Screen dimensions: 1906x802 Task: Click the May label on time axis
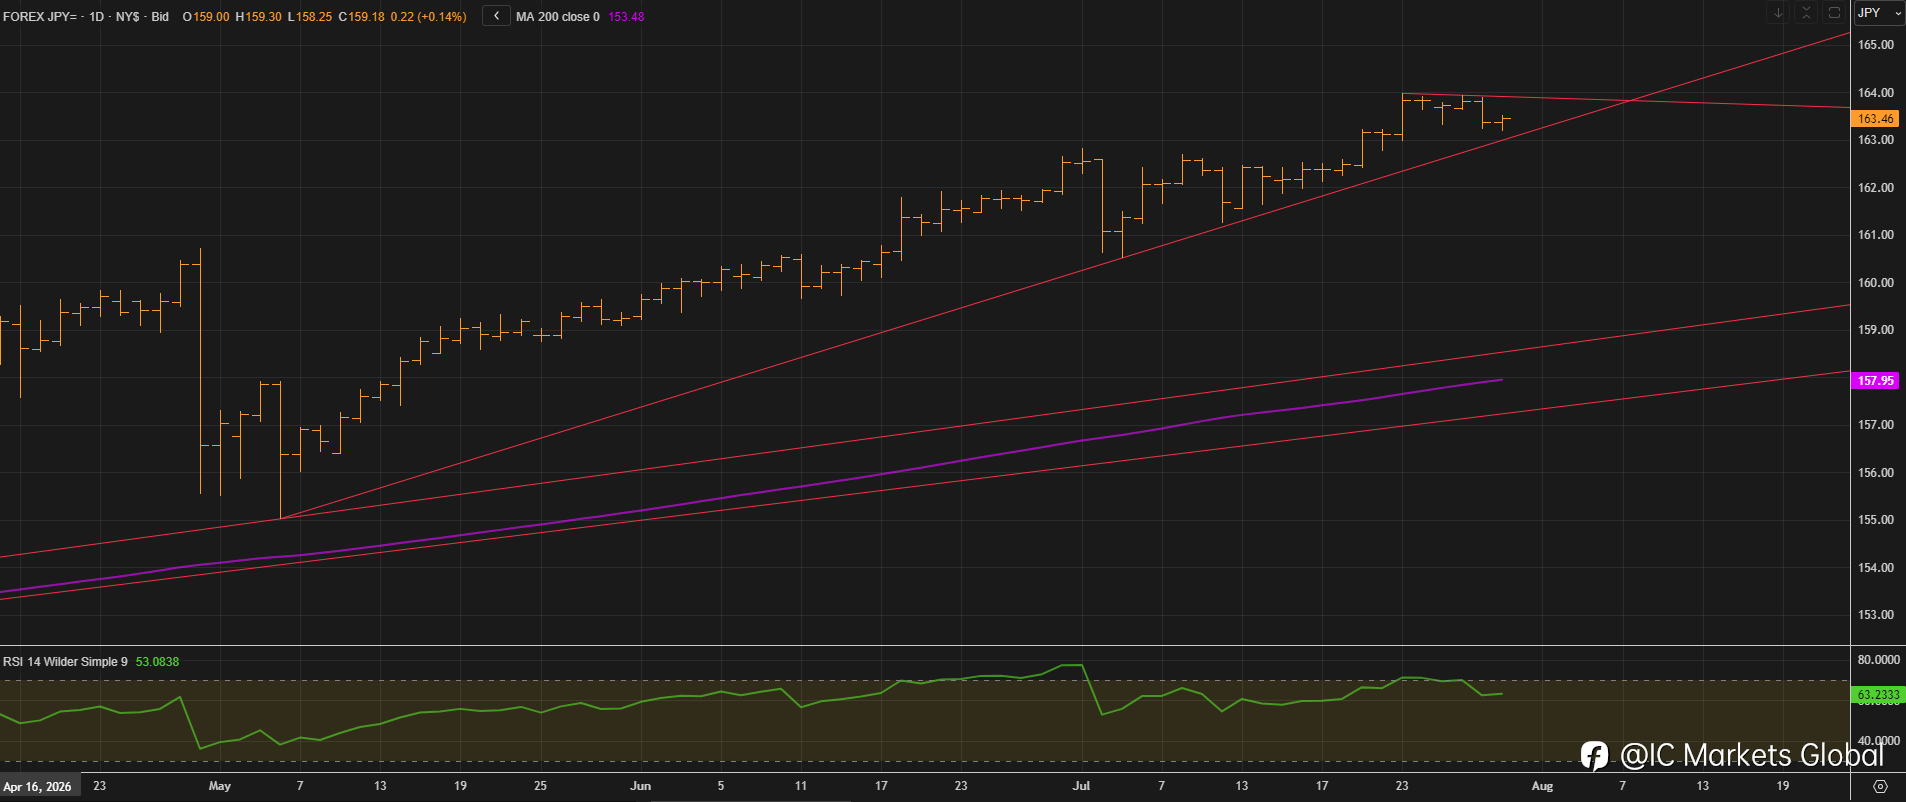(x=220, y=786)
